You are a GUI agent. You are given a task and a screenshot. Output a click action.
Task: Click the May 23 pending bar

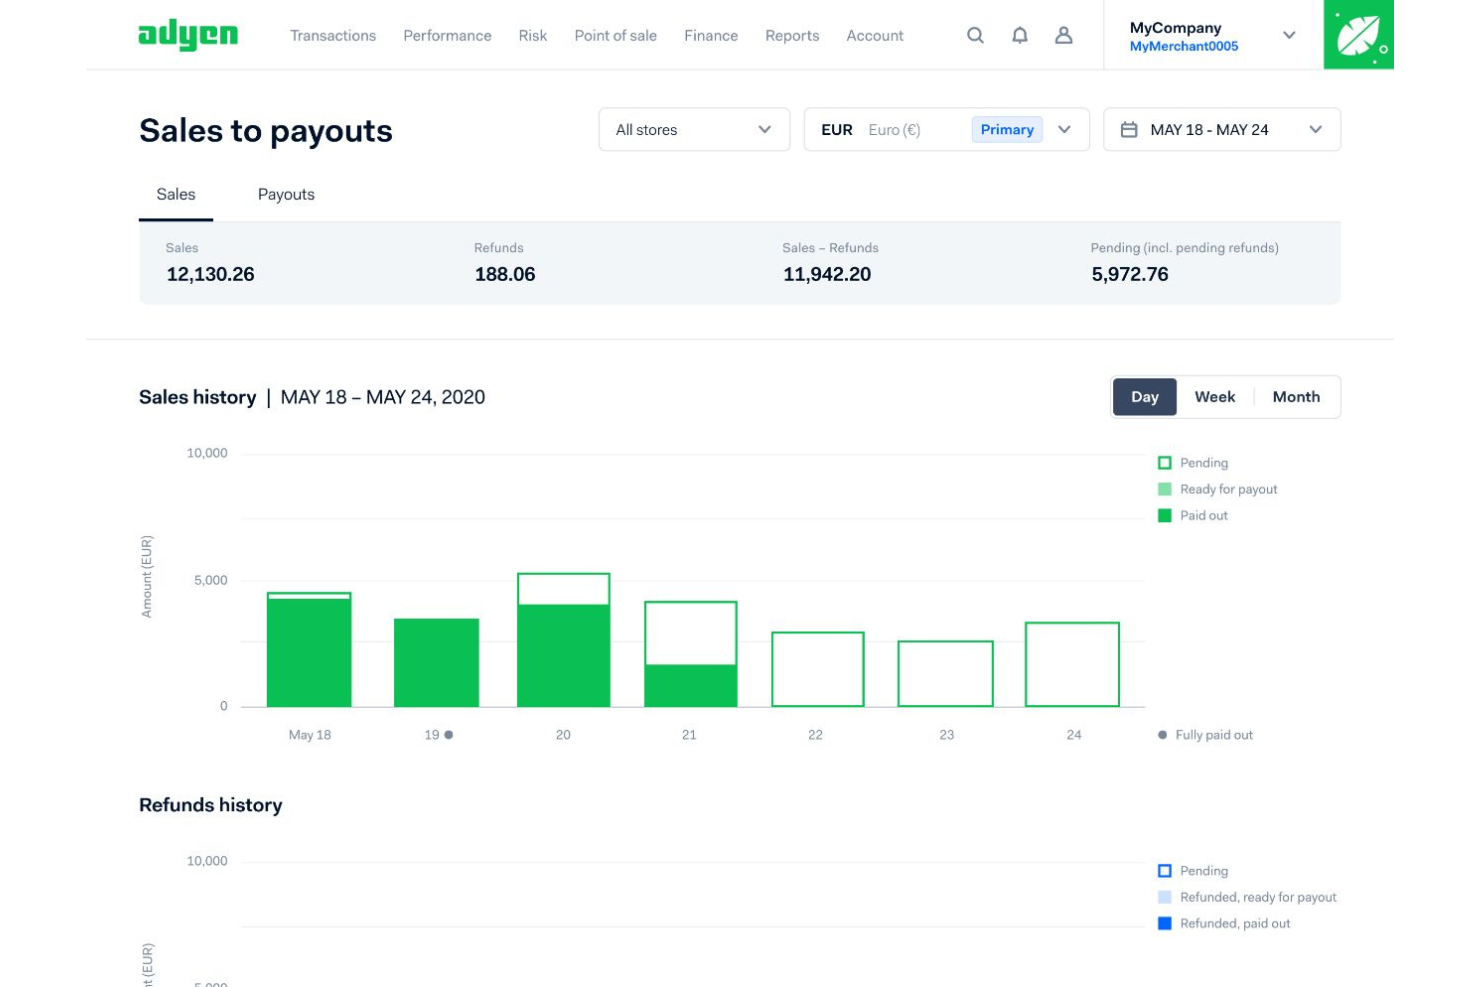tap(945, 674)
